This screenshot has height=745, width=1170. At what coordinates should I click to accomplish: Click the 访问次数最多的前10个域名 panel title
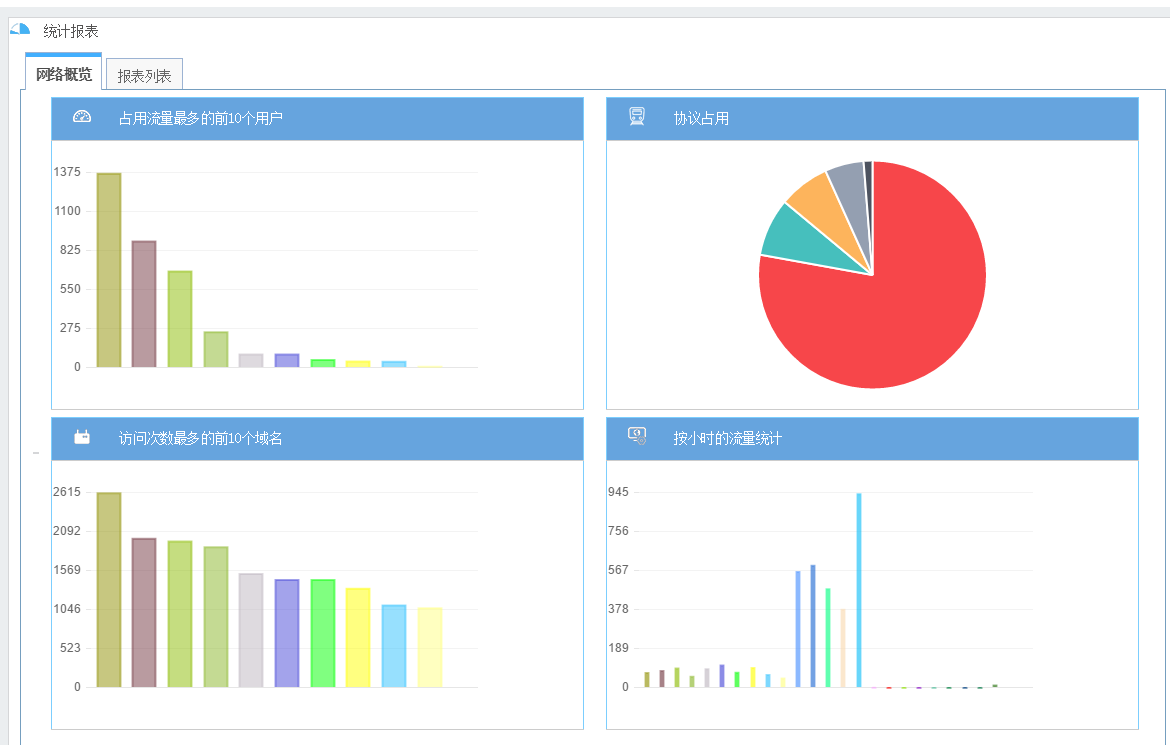click(200, 438)
